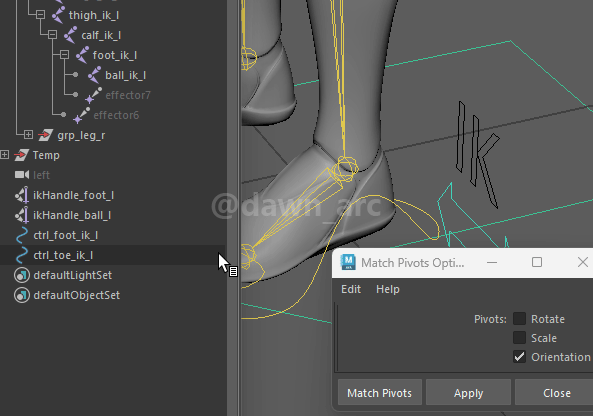The height and width of the screenshot is (416, 593).
Task: Expand the Temp group node
Action: (4, 155)
